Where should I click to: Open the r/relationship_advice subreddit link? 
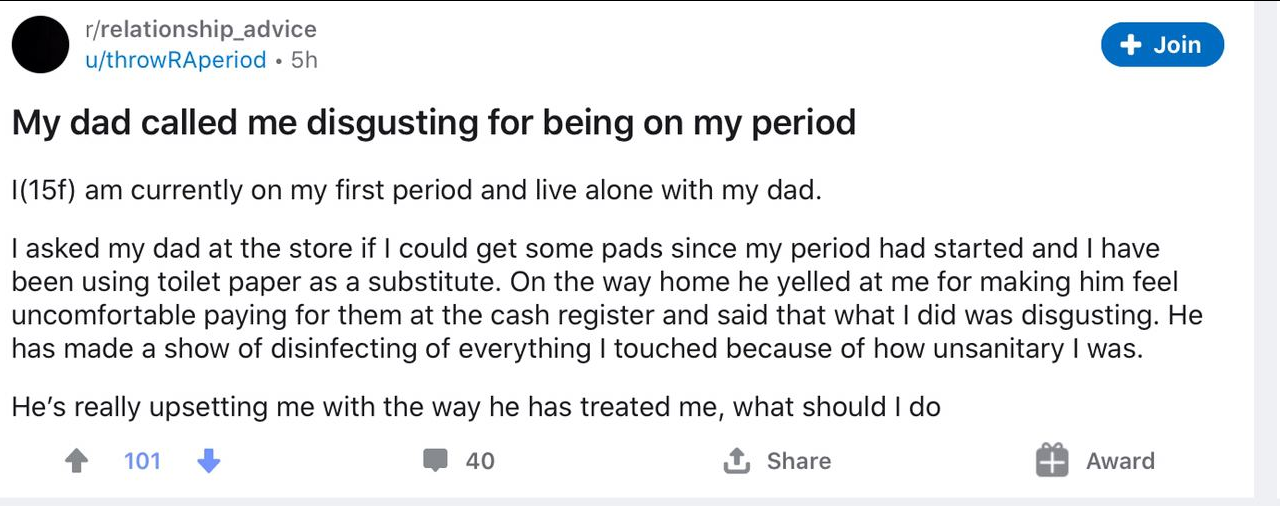pos(201,30)
